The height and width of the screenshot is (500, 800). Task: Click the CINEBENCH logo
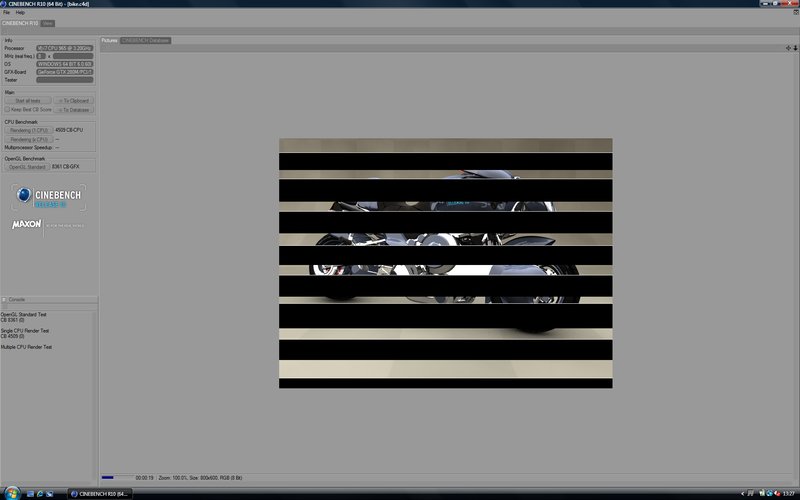[48, 197]
